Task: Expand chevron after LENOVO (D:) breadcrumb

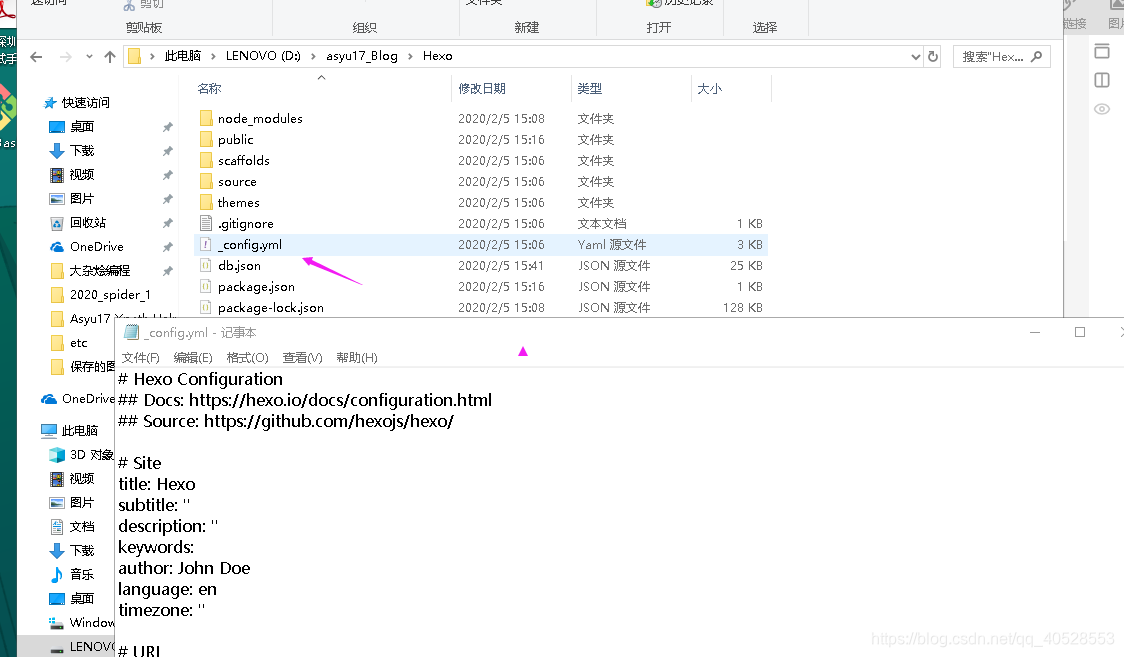Action: 313,56
